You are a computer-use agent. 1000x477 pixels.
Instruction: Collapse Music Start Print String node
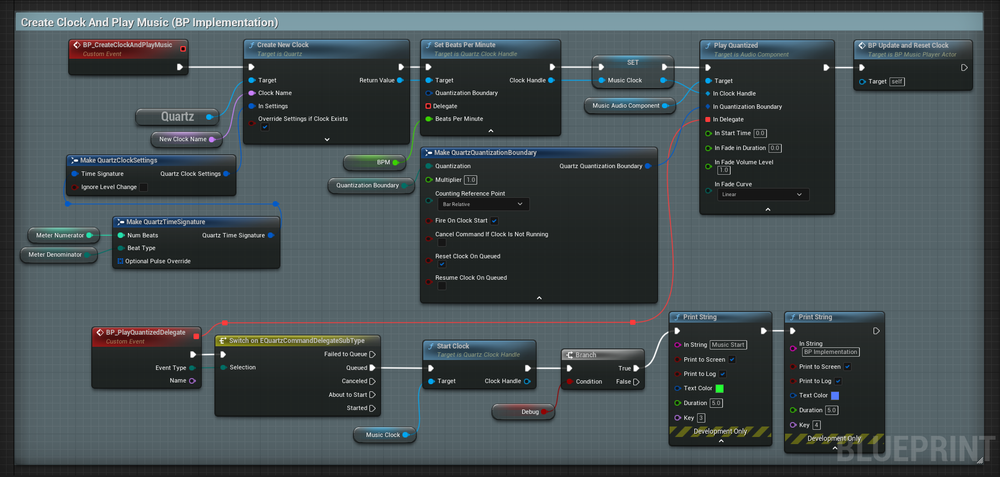coord(721,441)
